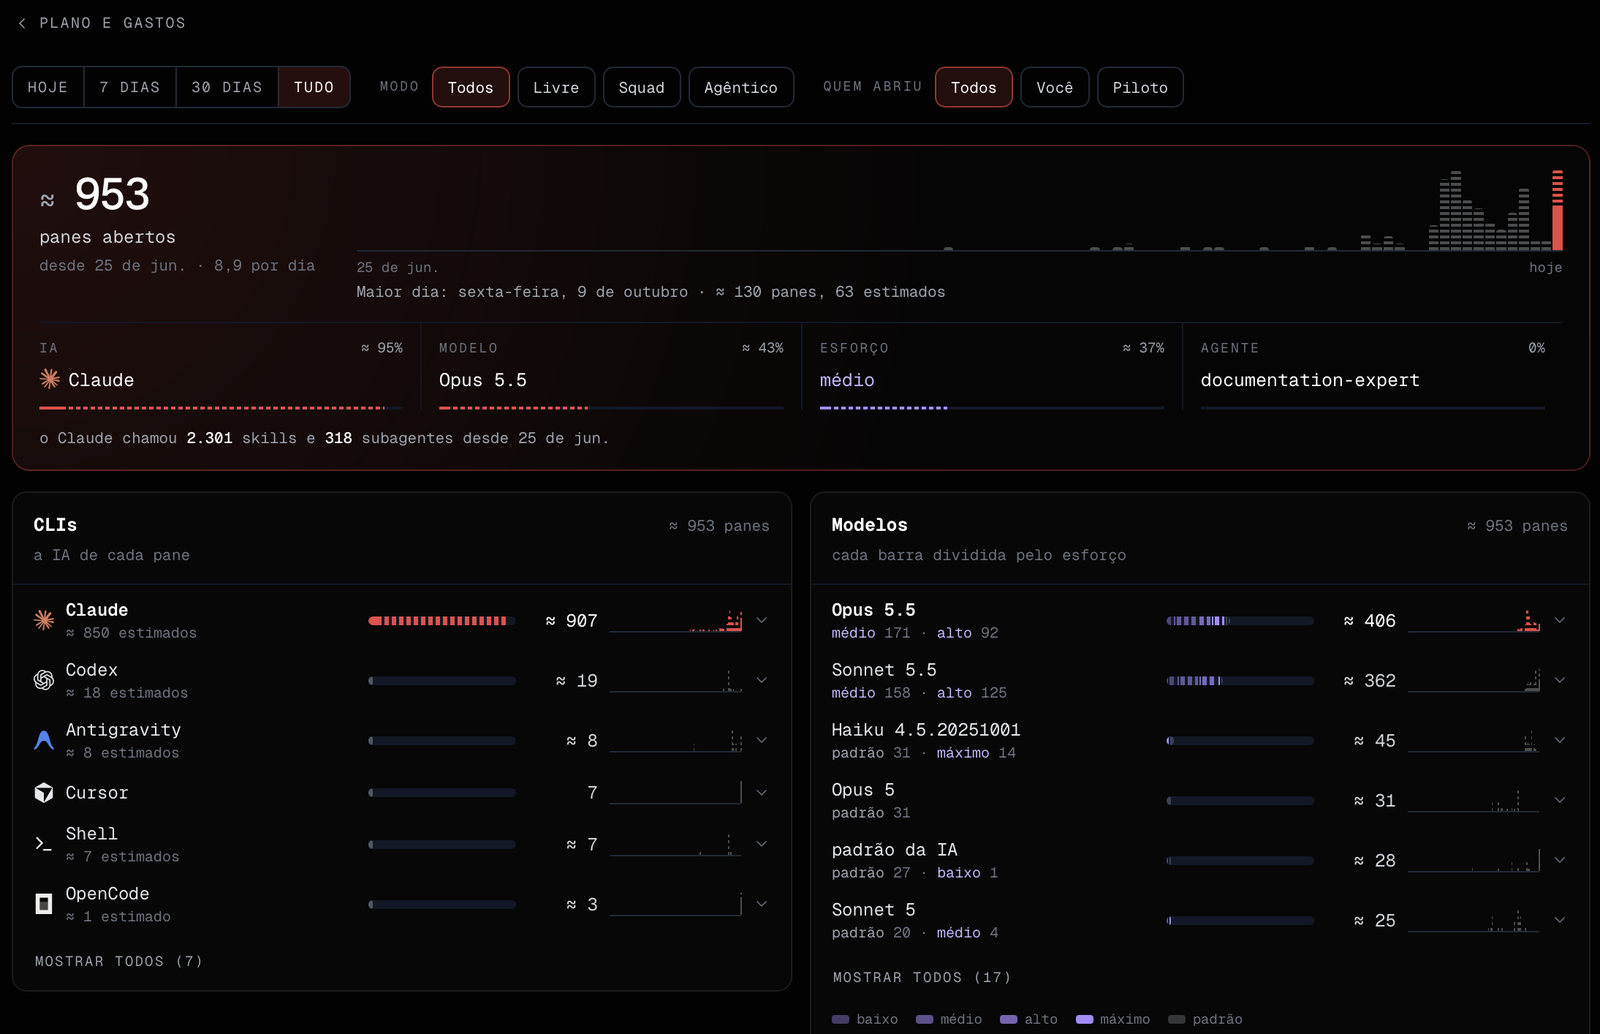Expand the Antigravity row chevron

pos(762,740)
